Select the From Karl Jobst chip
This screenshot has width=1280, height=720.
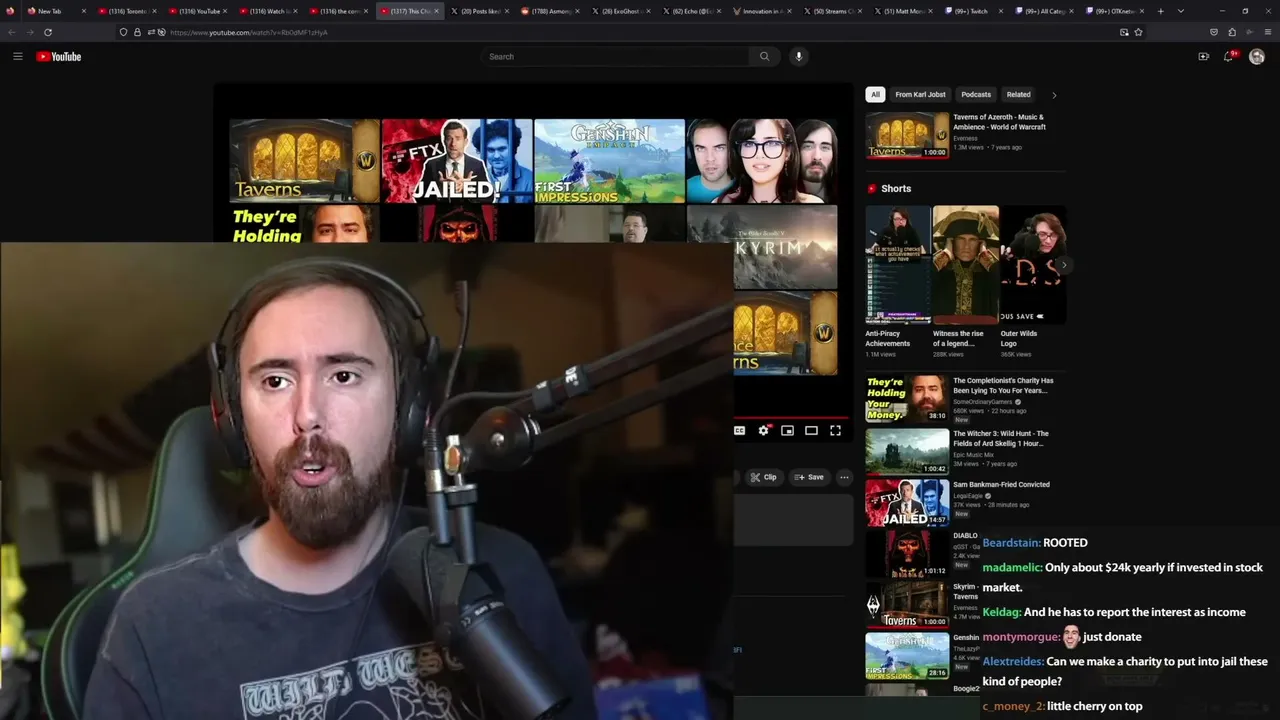point(920,94)
